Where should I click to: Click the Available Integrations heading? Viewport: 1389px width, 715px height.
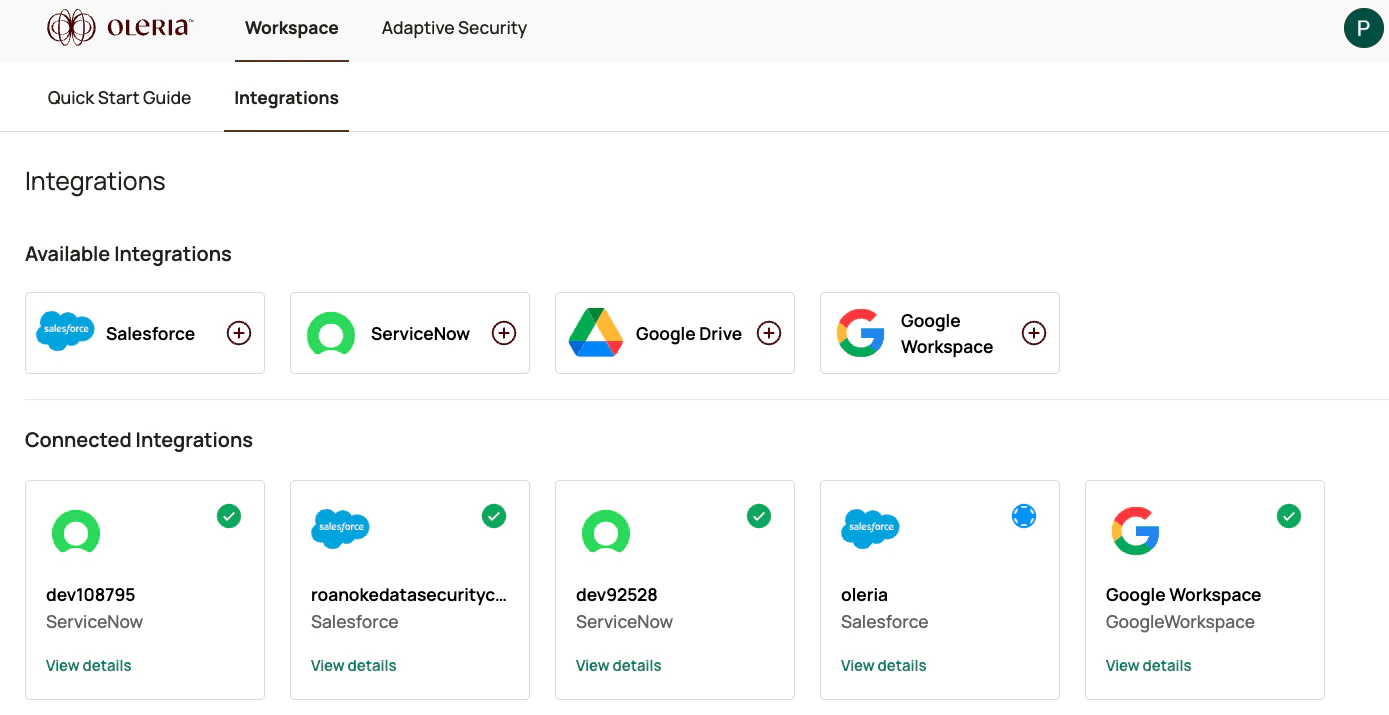128,254
